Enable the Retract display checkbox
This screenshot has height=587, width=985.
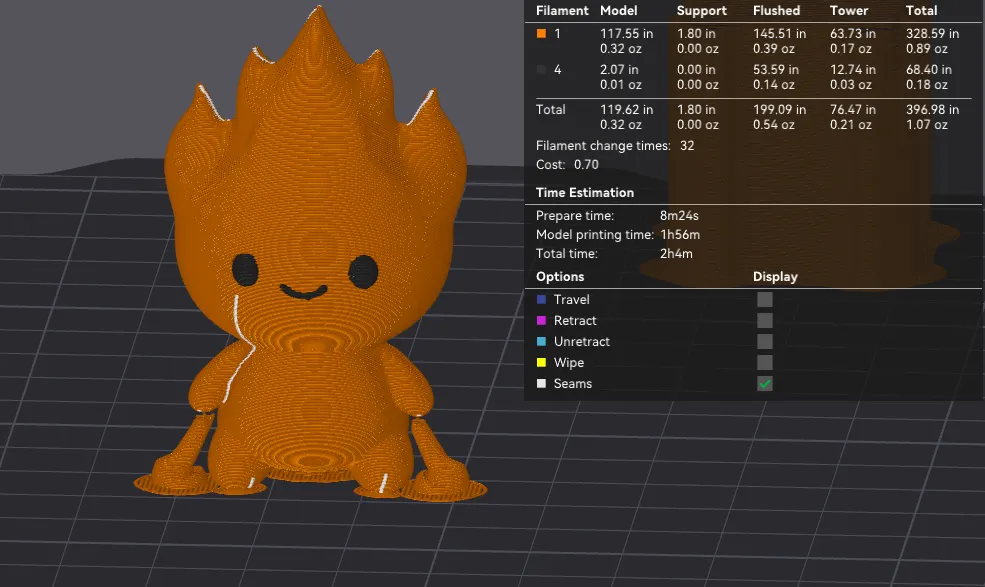pyautogui.click(x=765, y=321)
